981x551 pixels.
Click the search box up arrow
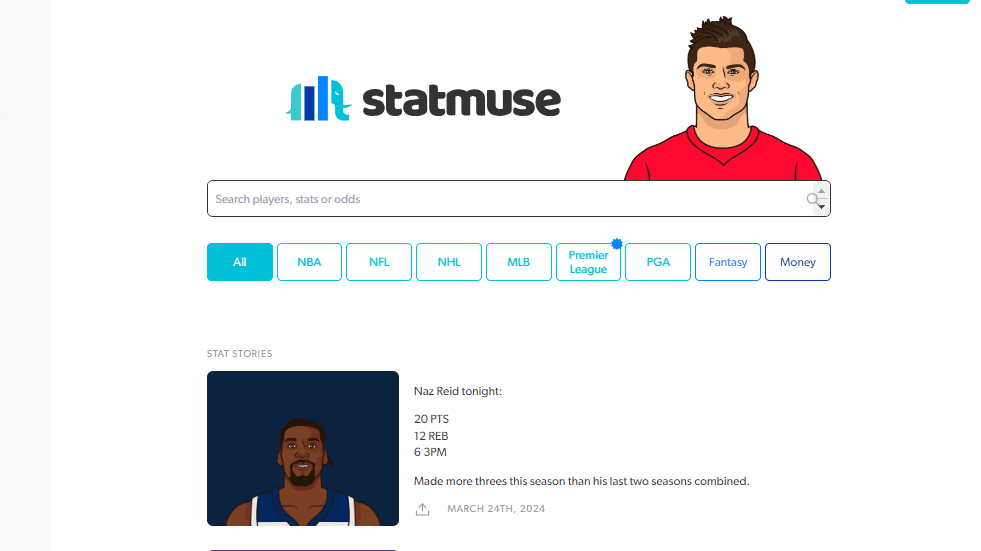click(821, 191)
